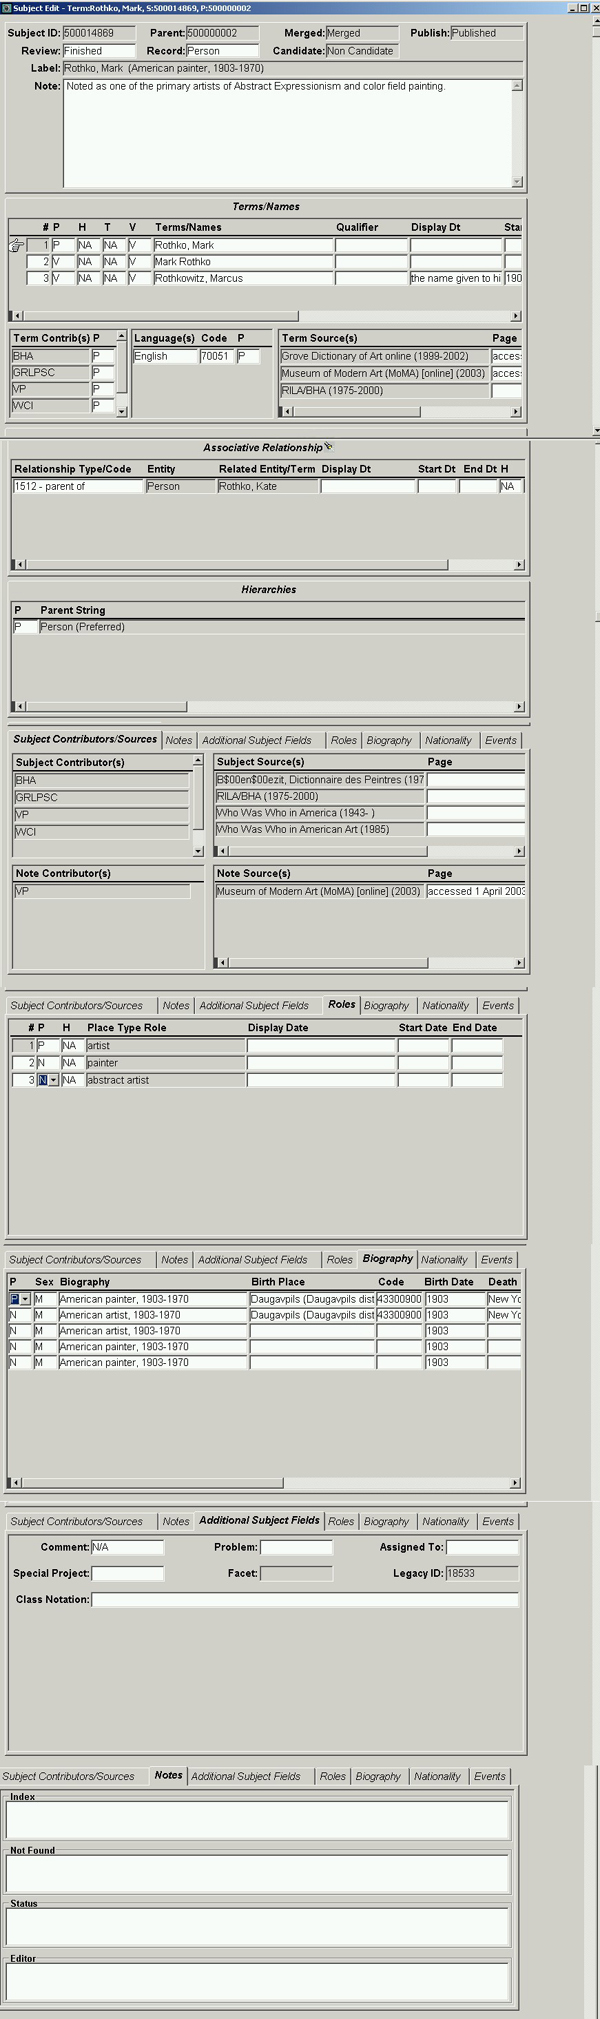600x2019 pixels.
Task: Click the pointing hand icon beside Rothko, Mark term
Action: point(16,245)
